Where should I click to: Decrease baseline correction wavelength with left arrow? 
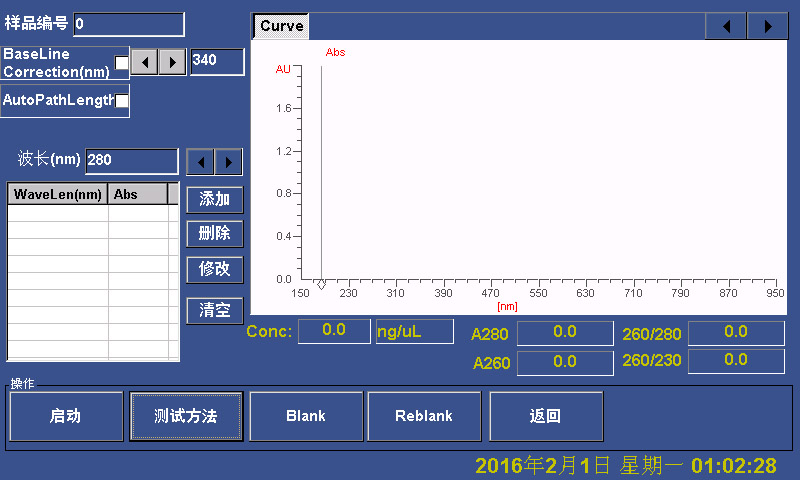tap(145, 62)
